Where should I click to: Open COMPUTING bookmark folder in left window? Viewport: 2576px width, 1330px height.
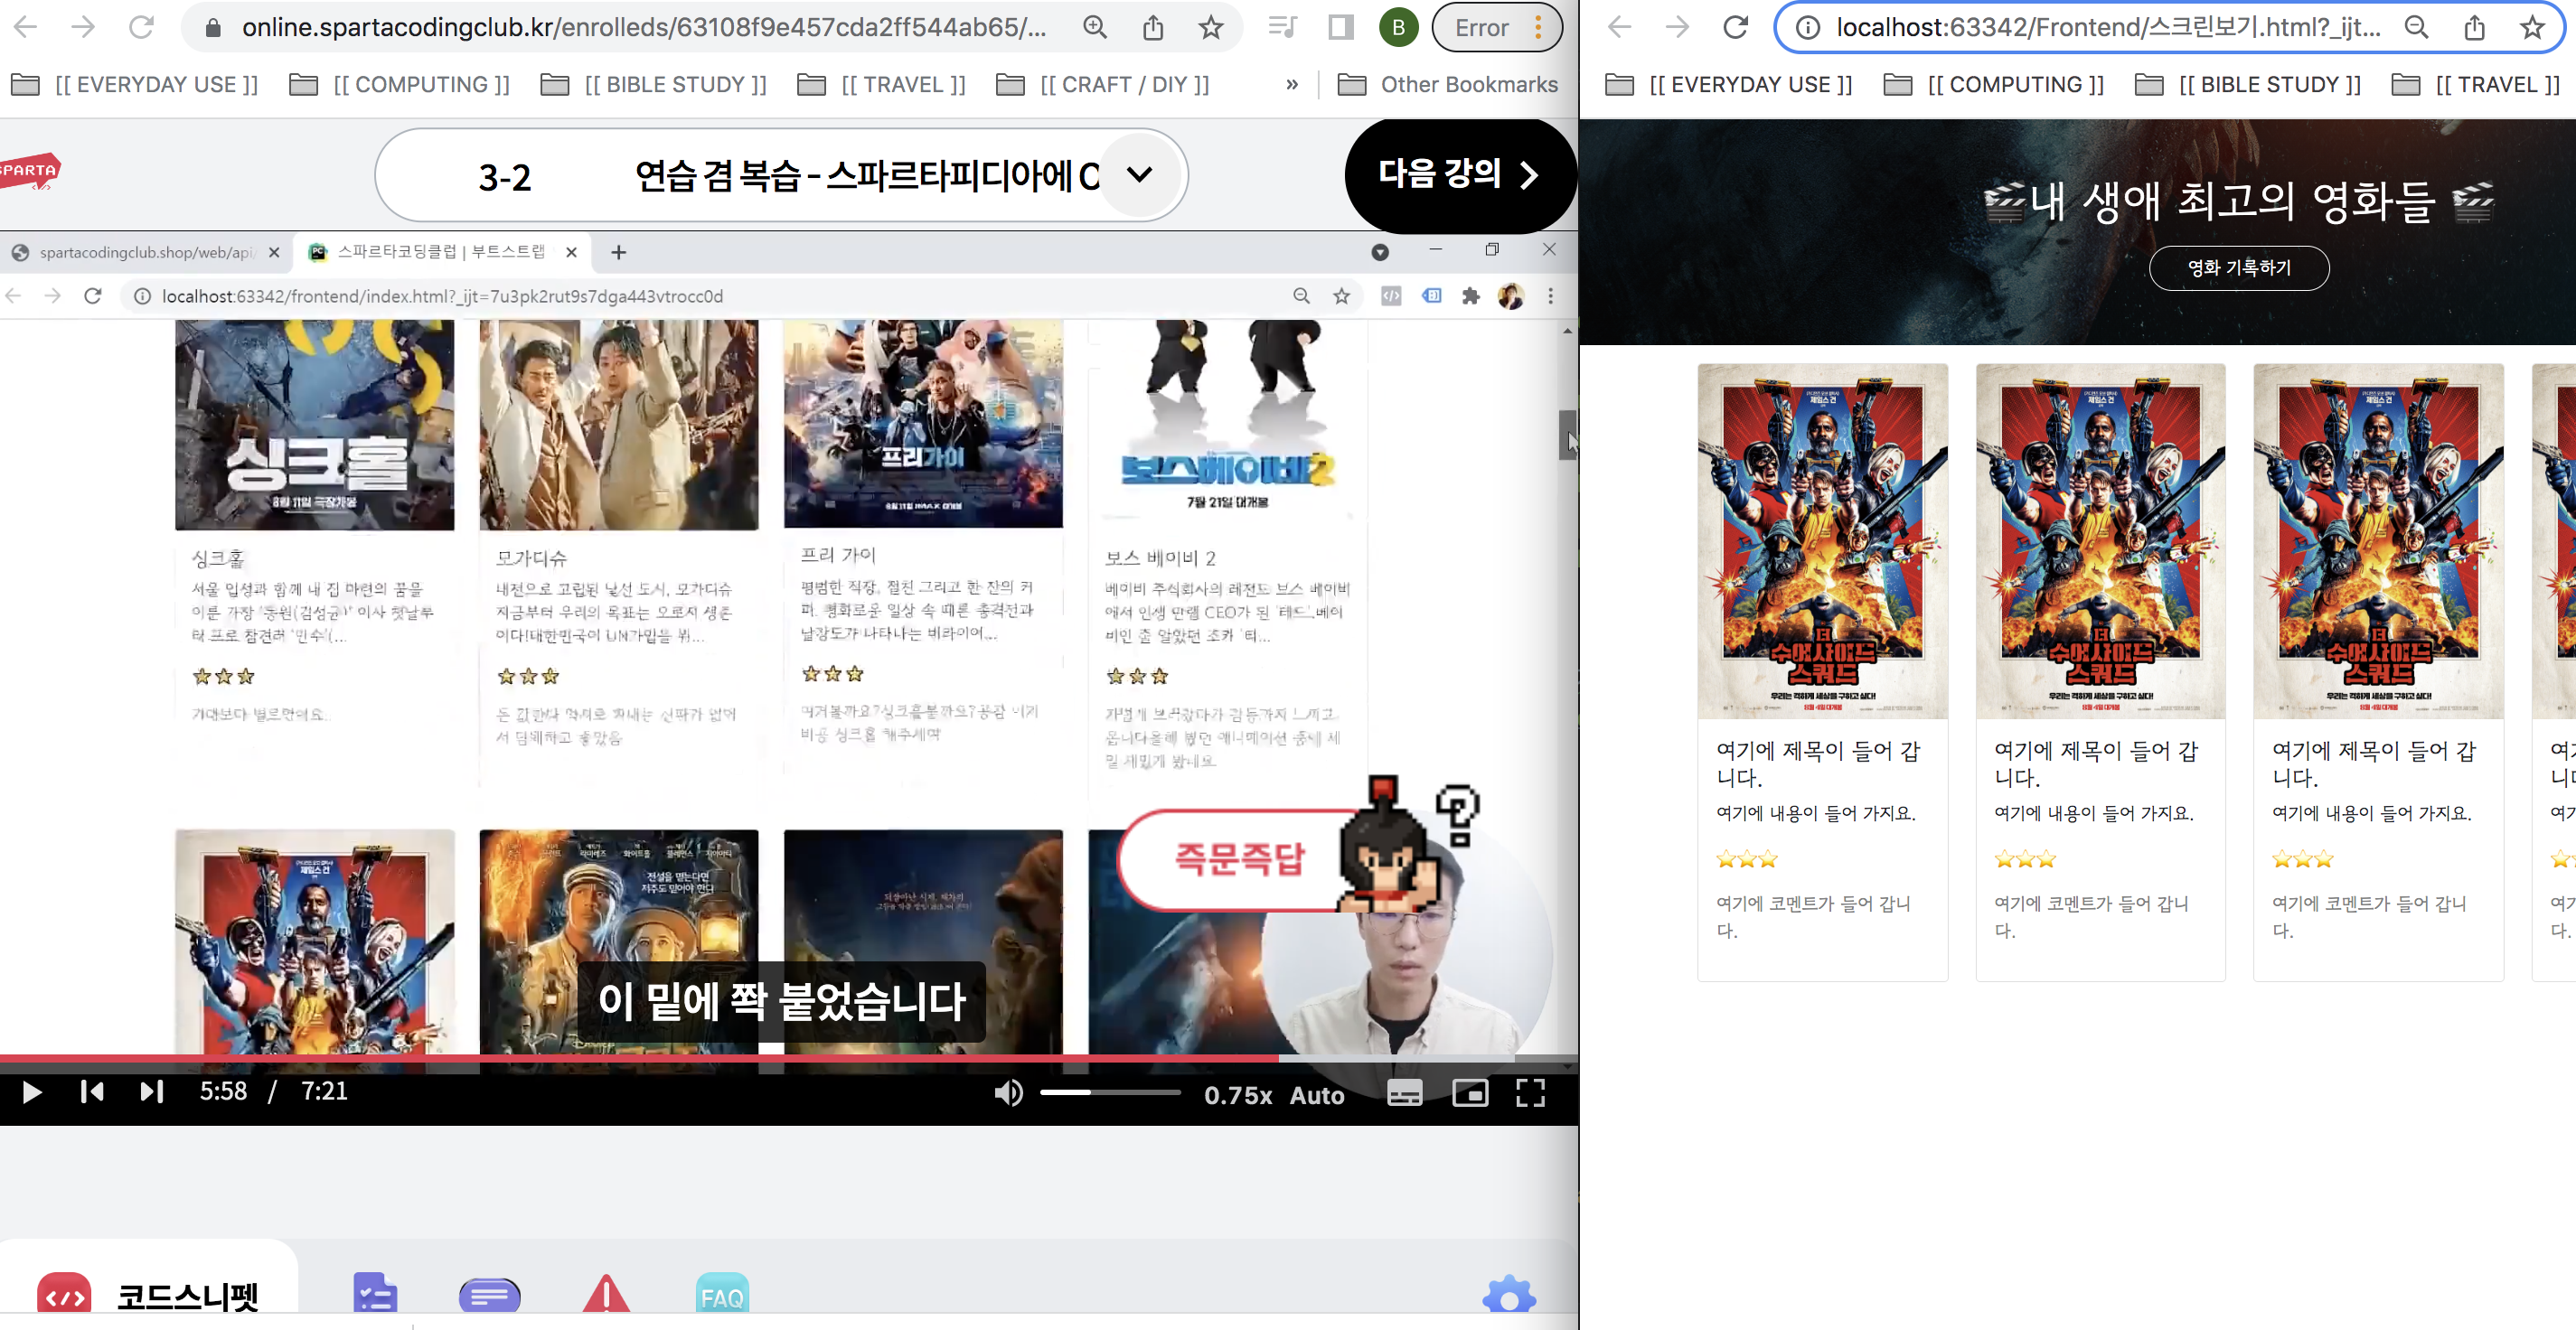click(x=399, y=85)
